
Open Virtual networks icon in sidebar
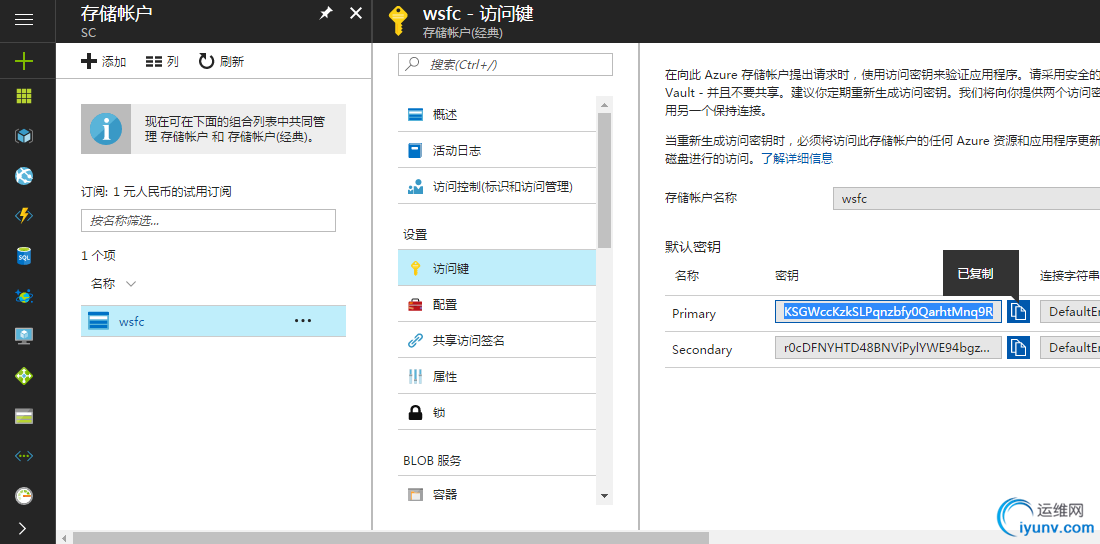24,456
